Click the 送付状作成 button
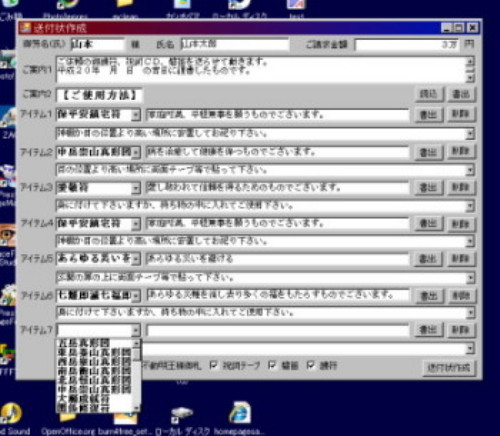The width and height of the screenshot is (500, 436). point(449,368)
